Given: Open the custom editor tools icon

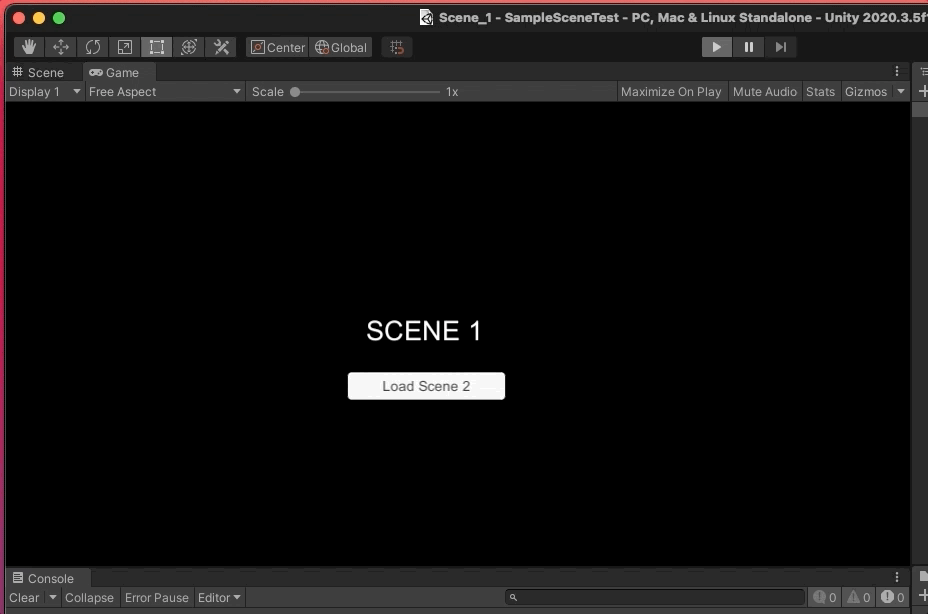Looking at the screenshot, I should (x=220, y=47).
